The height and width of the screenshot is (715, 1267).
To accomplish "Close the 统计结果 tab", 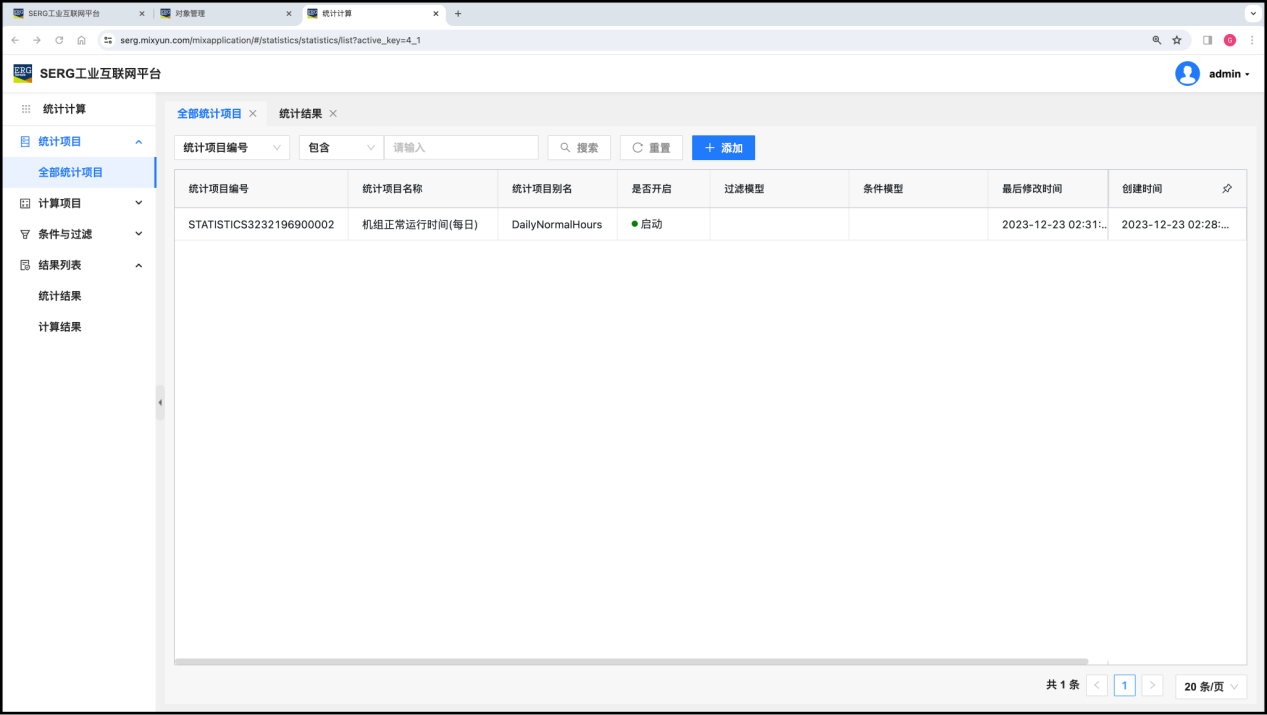I will [333, 114].
